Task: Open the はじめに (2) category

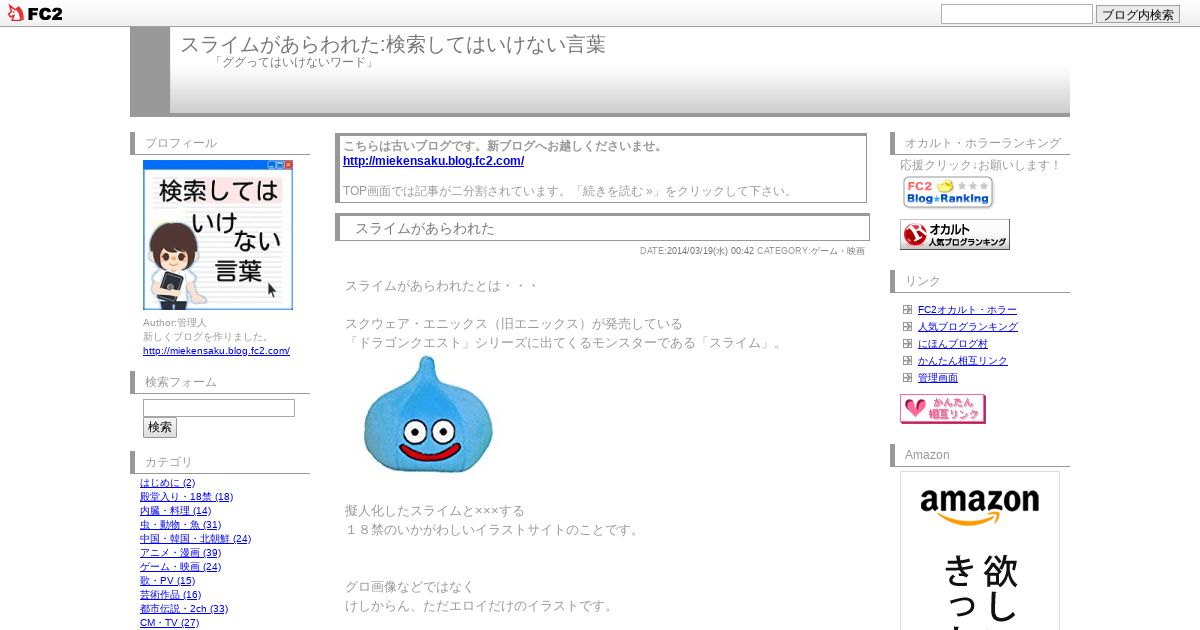Action: click(x=168, y=483)
